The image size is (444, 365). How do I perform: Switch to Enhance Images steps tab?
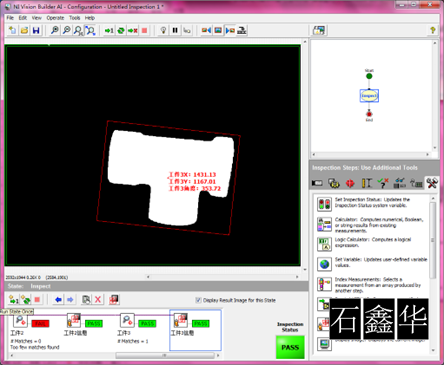coord(333,183)
